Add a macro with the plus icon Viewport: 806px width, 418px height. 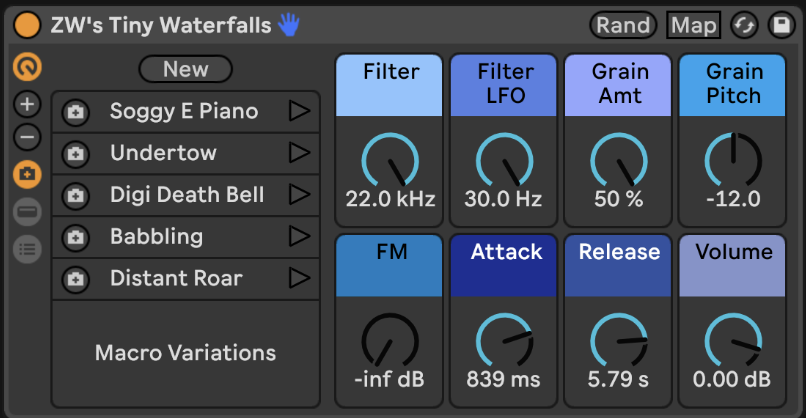(x=27, y=104)
